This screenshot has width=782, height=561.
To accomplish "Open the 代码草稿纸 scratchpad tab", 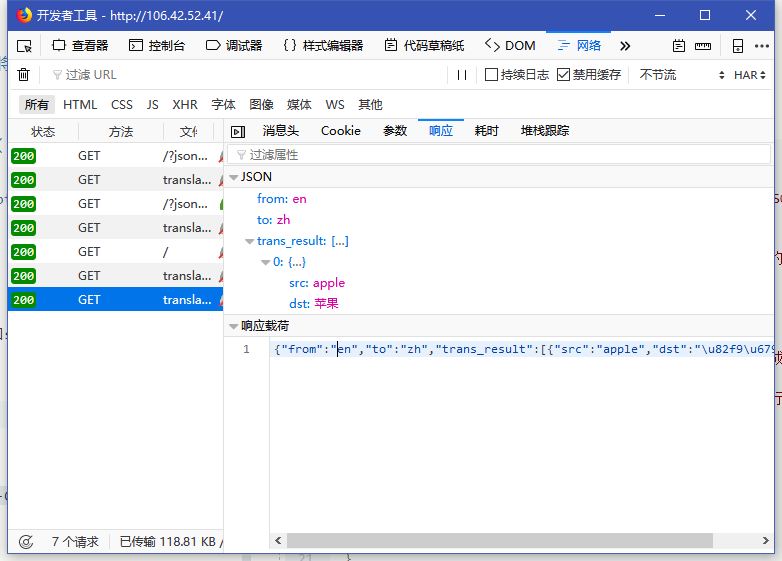I will point(424,46).
